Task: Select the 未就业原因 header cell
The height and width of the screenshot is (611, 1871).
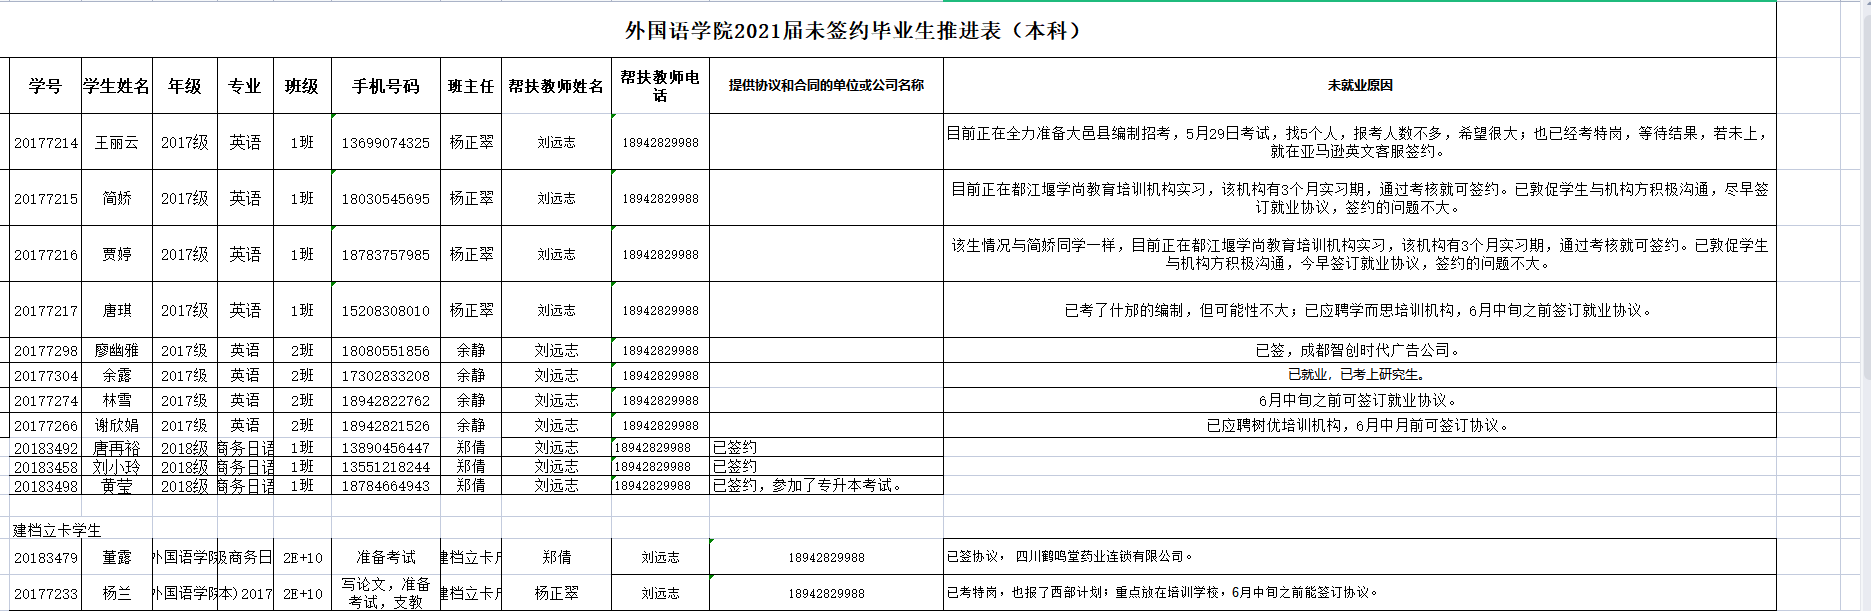Action: click(1360, 86)
